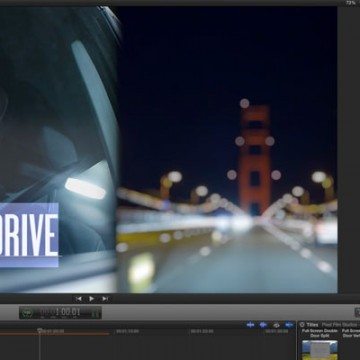The height and width of the screenshot is (360, 360).
Task: Toggle snapping in the timeline
Action: pyautogui.click(x=289, y=325)
